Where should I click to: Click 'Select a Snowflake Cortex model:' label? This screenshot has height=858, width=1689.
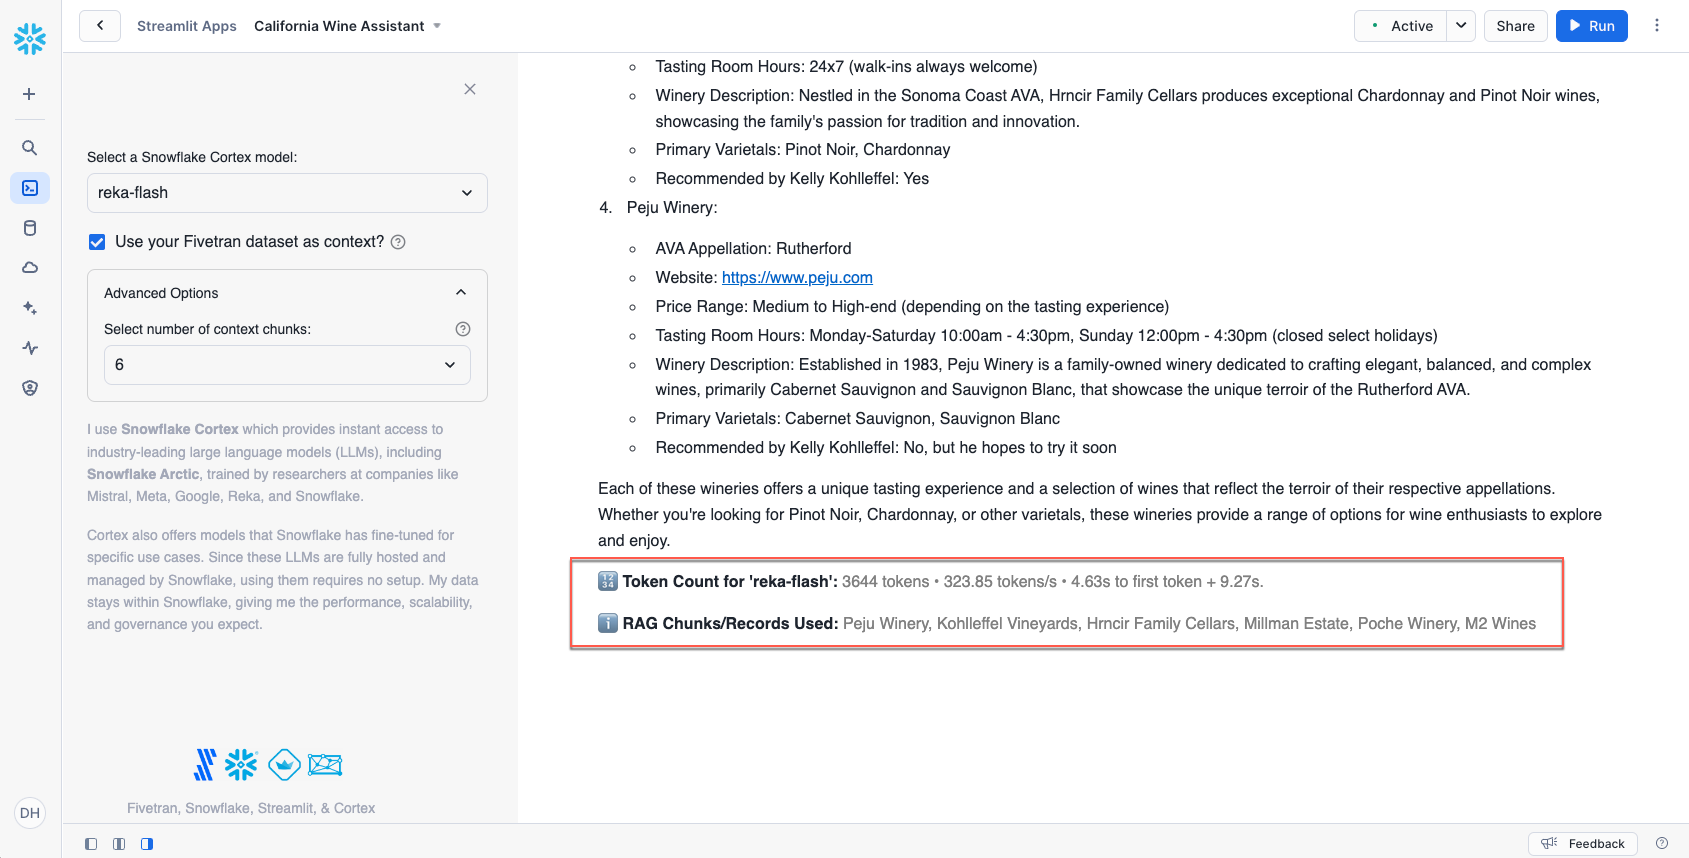click(192, 157)
